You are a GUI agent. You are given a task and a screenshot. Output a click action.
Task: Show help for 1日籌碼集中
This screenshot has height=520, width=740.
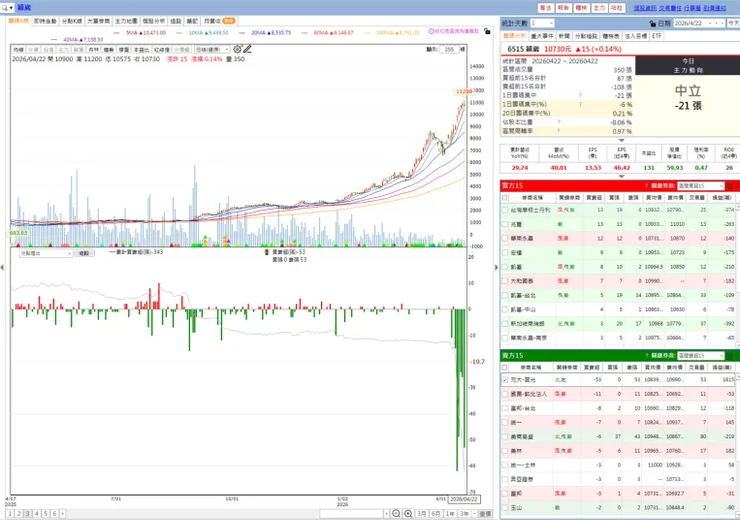(x=580, y=95)
